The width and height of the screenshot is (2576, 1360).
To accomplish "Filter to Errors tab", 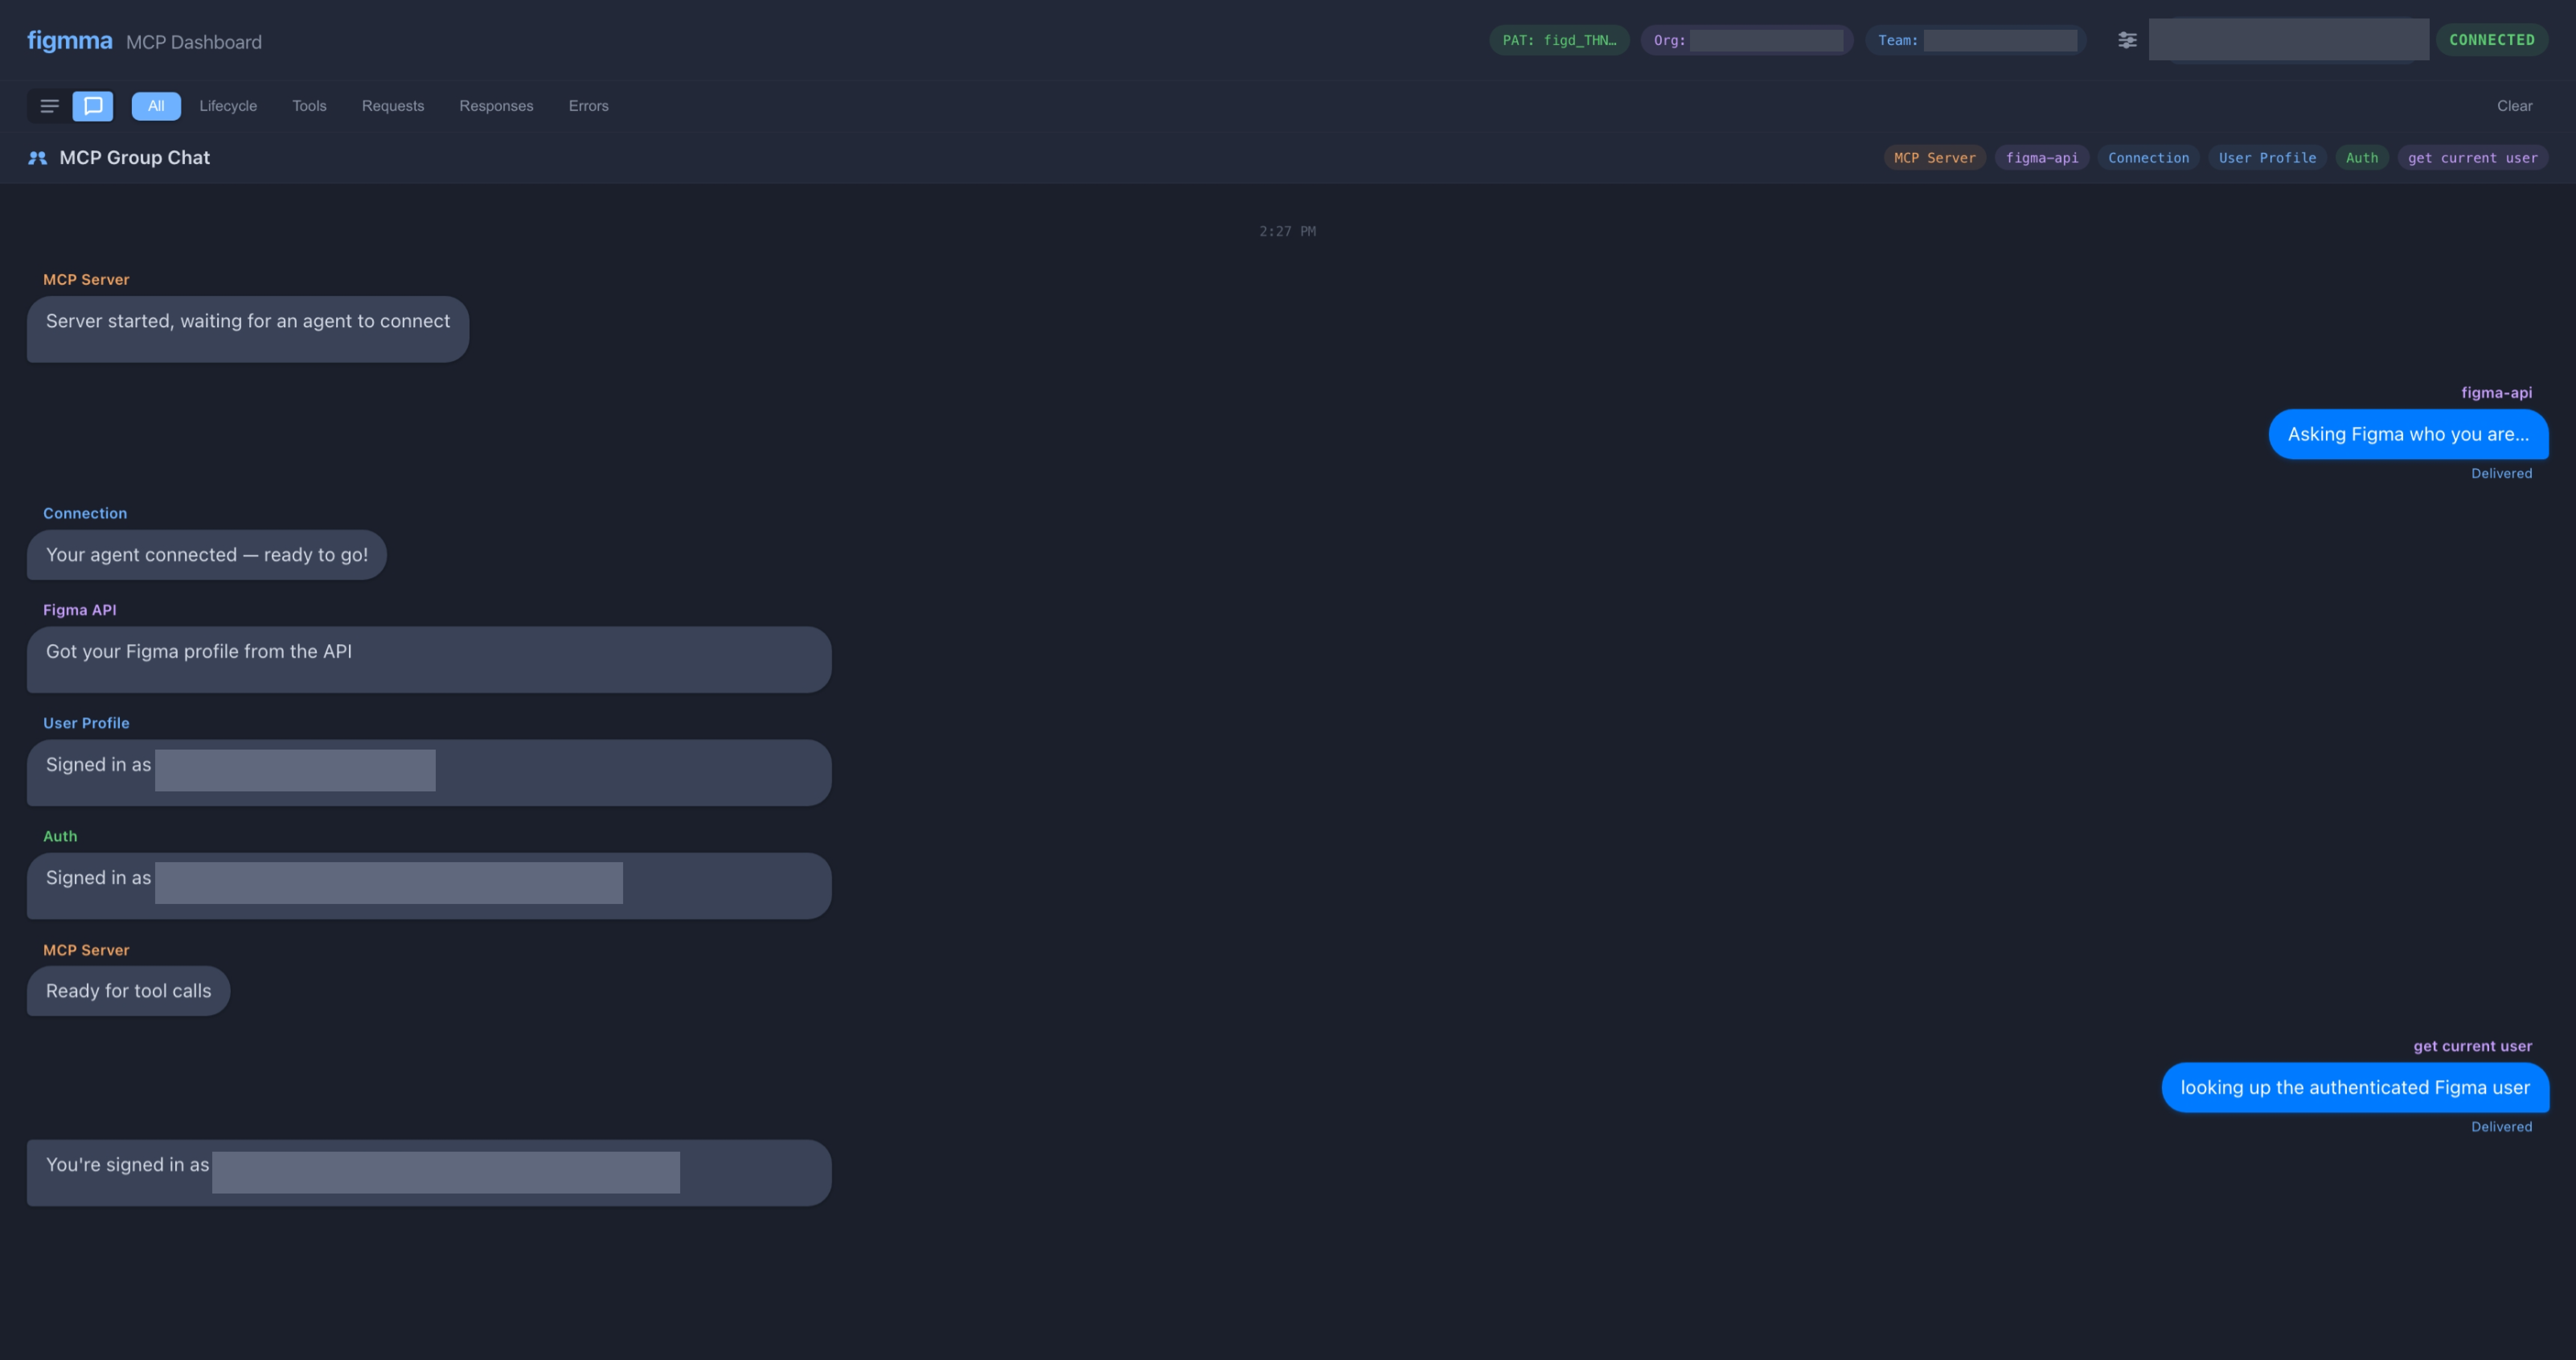I will pos(588,106).
